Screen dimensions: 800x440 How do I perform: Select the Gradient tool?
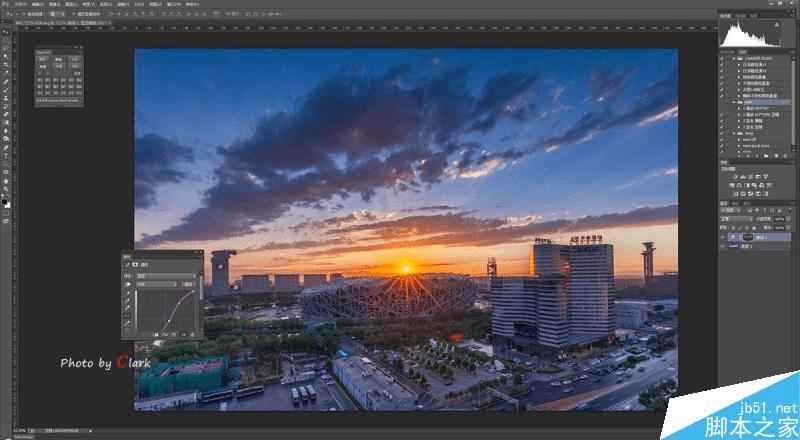6,122
